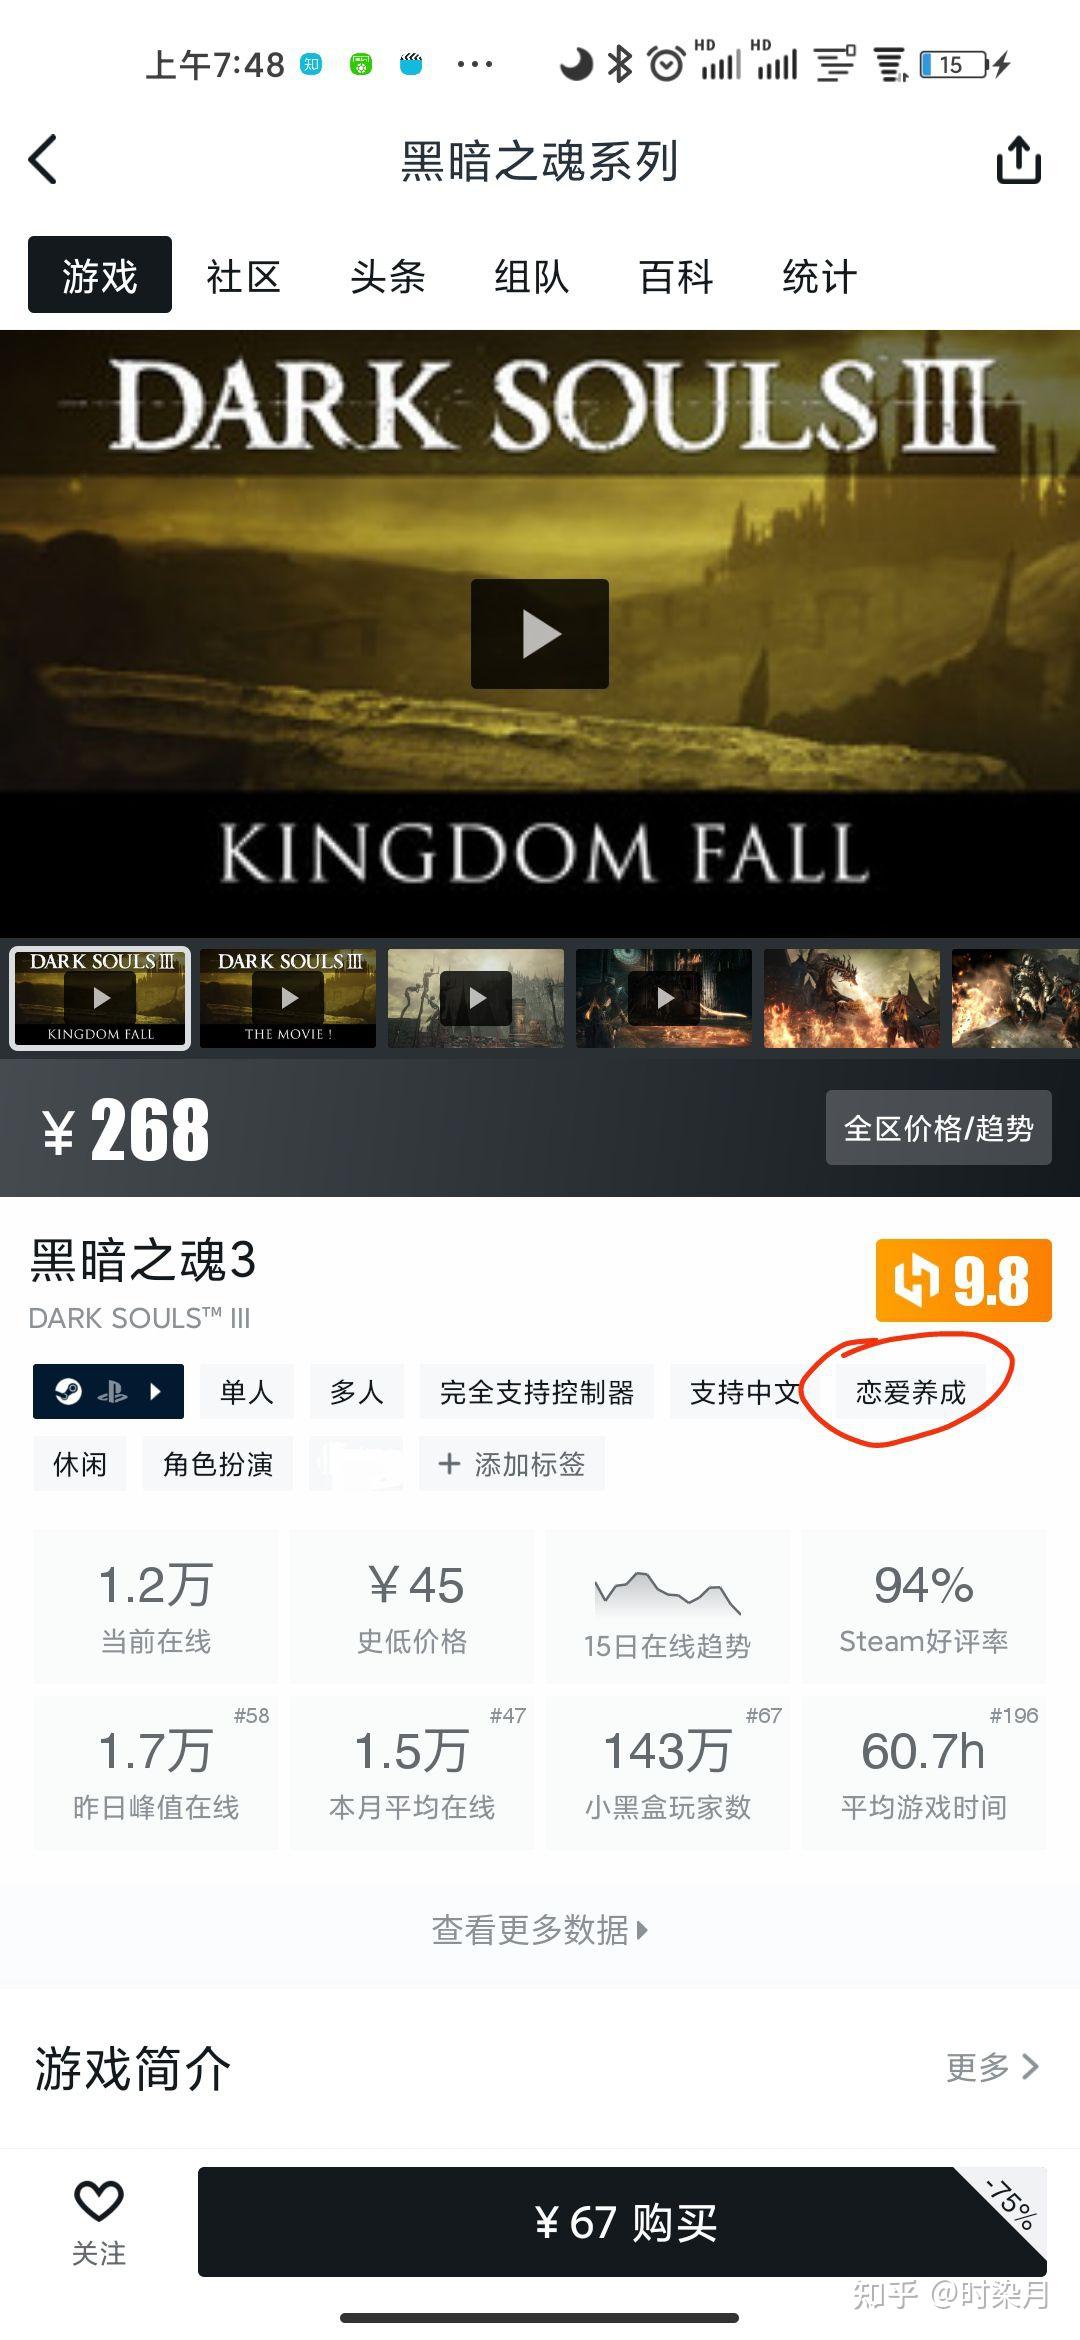View the 15日在线趋势 chart
This screenshot has height=2340, width=1080.
pyautogui.click(x=667, y=1607)
